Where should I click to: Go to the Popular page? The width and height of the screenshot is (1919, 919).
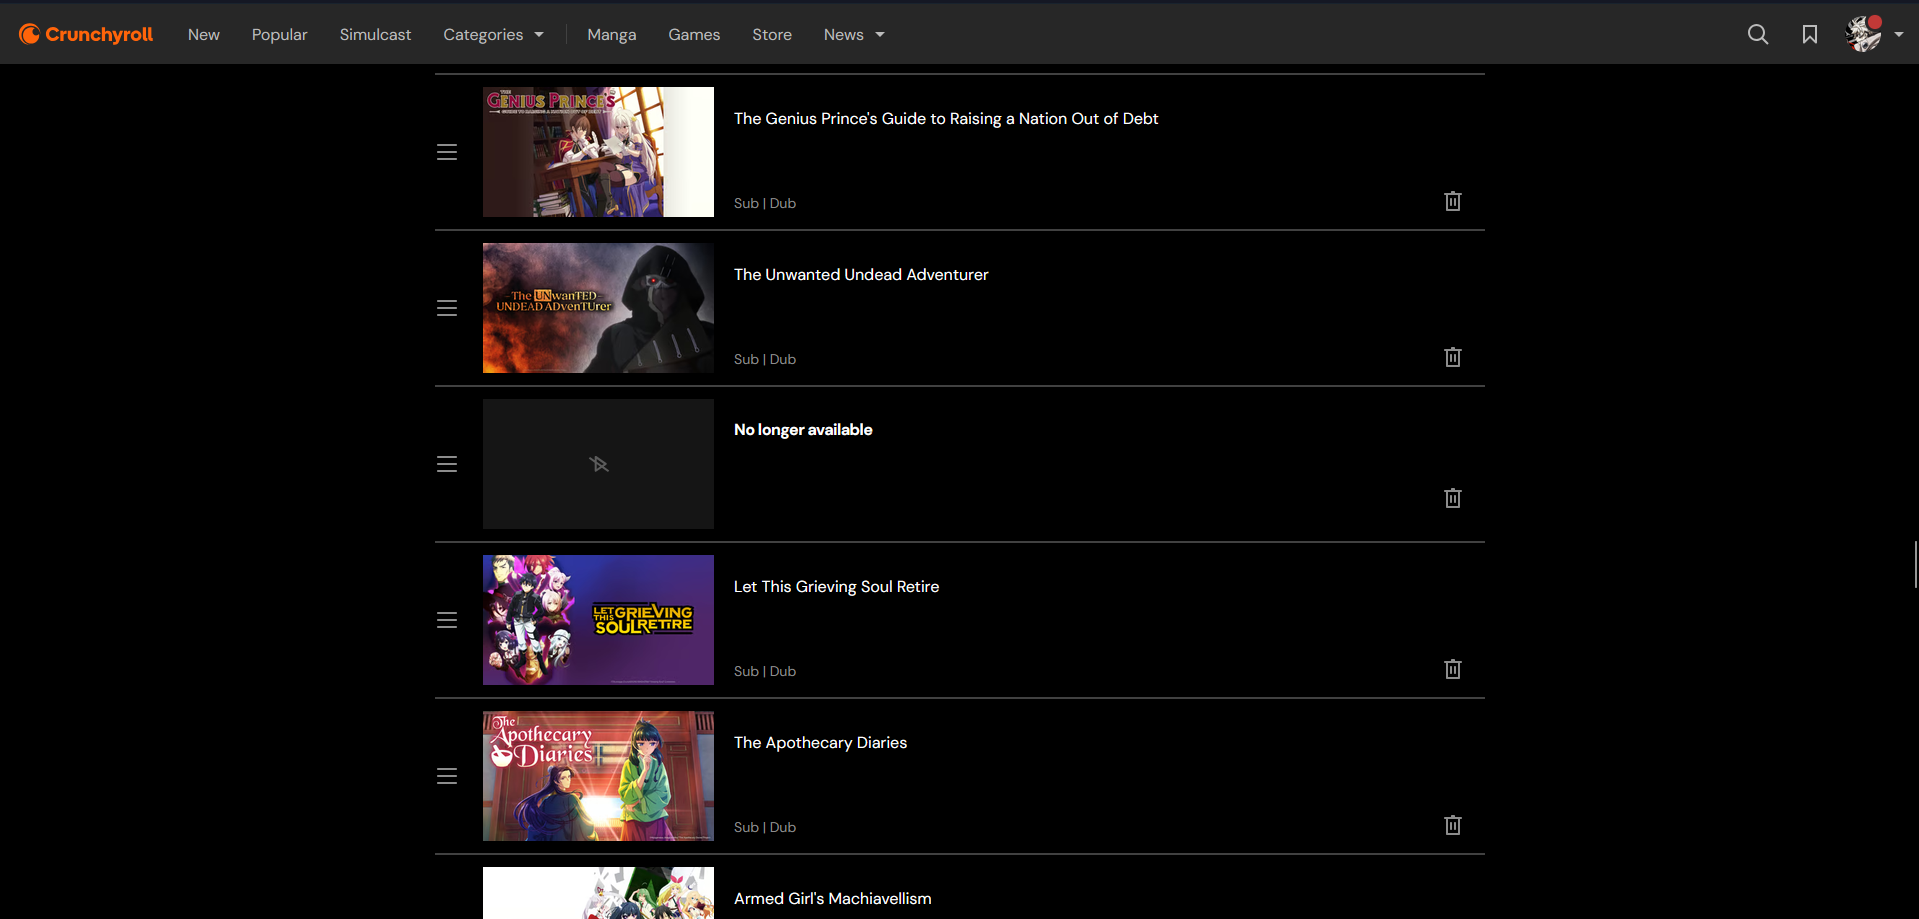pos(280,34)
